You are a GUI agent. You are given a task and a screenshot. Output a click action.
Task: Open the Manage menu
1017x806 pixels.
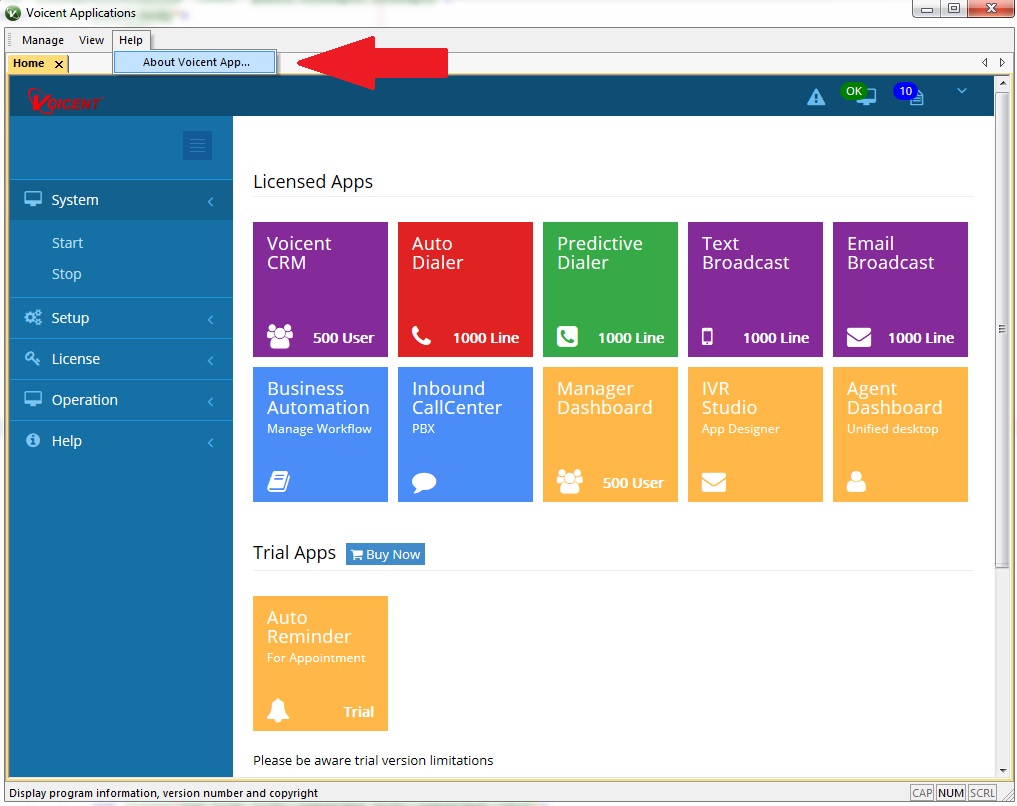(x=43, y=40)
